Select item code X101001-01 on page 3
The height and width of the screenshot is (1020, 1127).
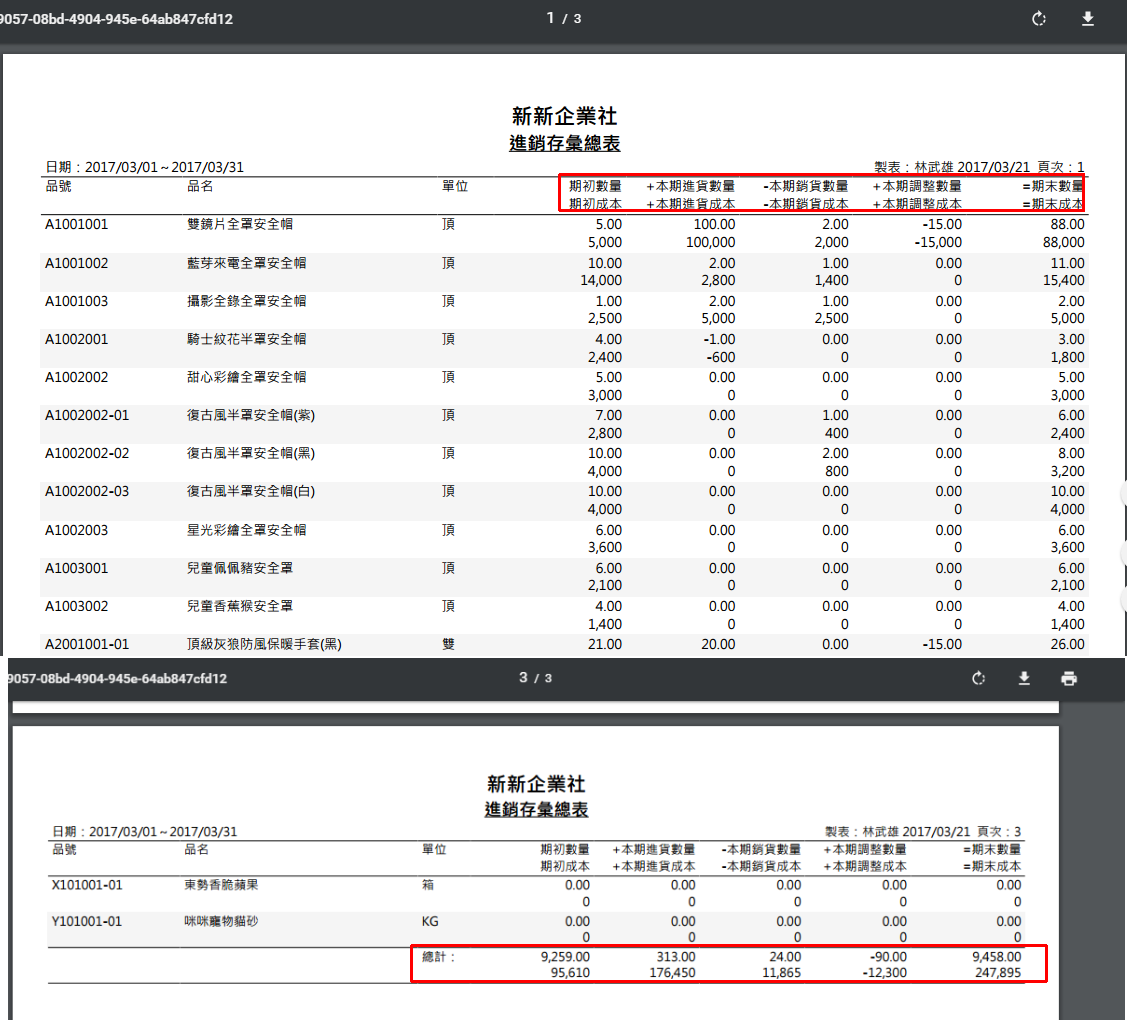(x=87, y=885)
